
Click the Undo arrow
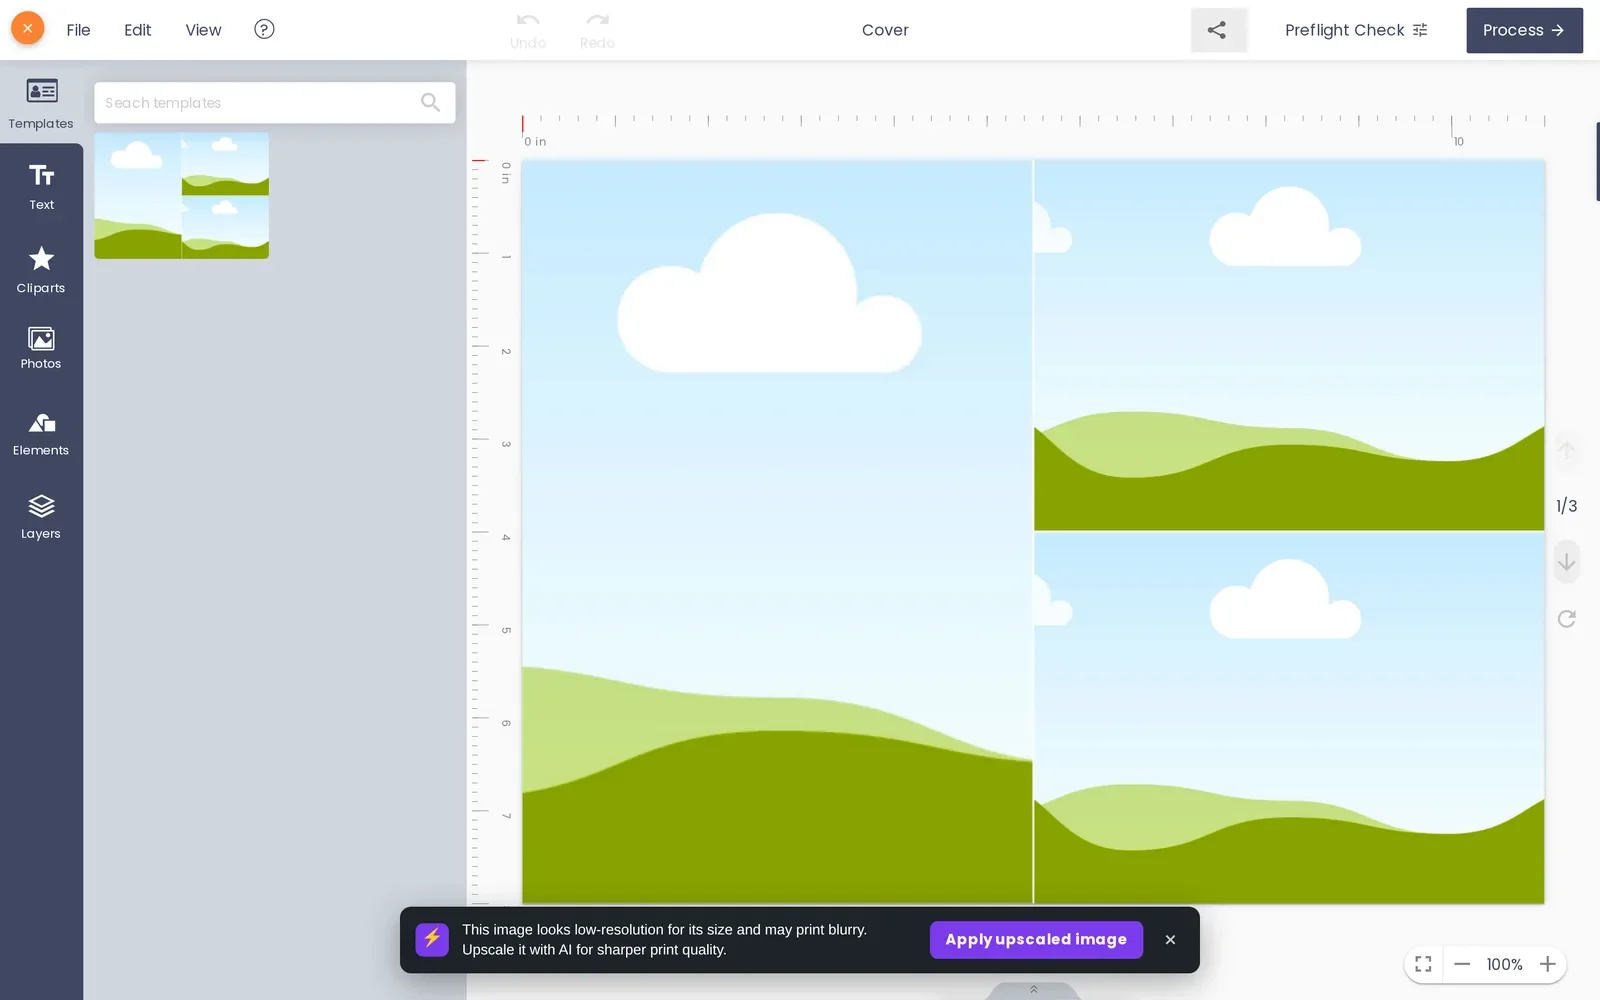(x=528, y=30)
